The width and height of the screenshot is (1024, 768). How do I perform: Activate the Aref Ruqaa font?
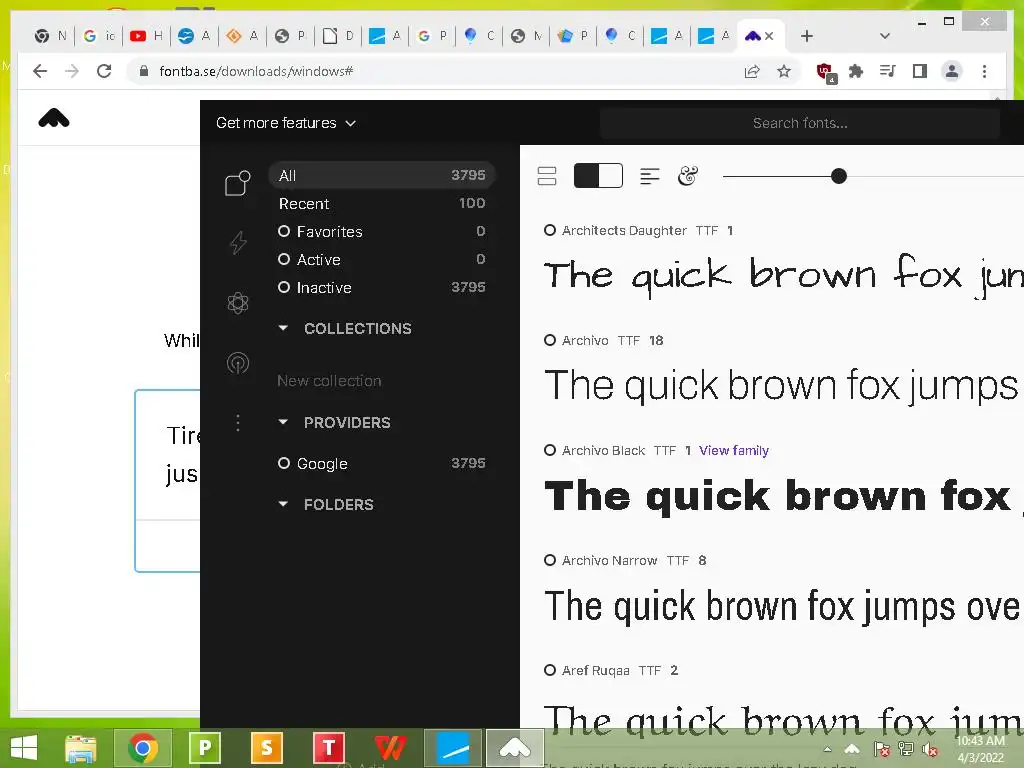(550, 670)
